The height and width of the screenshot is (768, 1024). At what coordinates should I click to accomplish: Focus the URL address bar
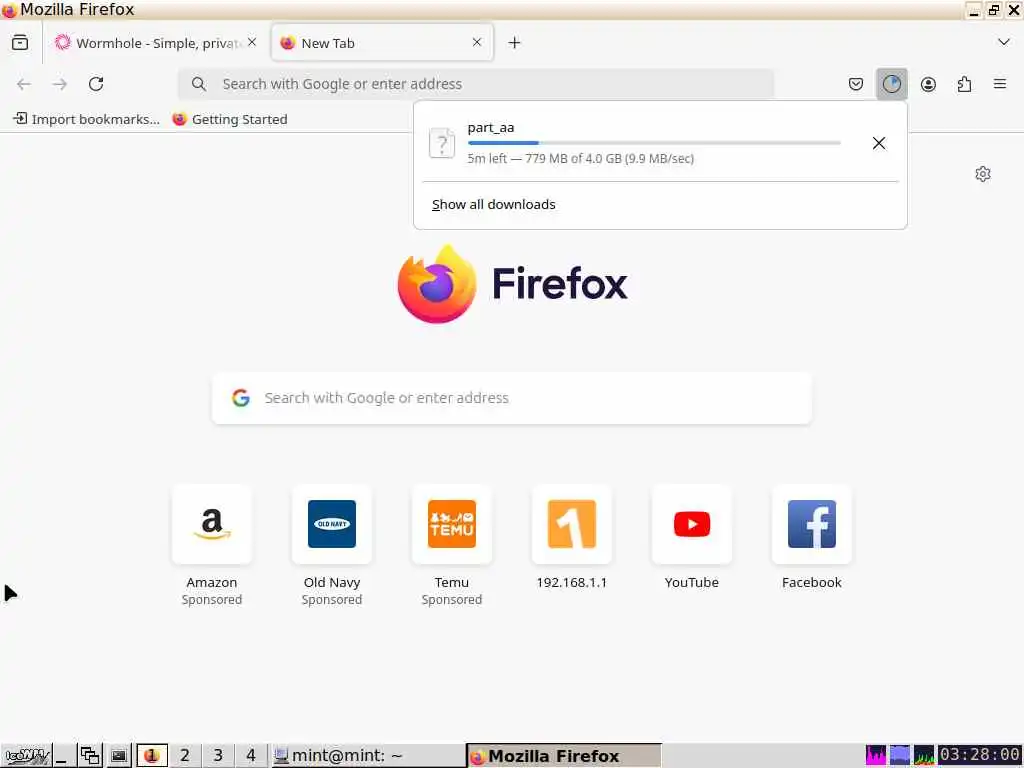click(x=475, y=84)
